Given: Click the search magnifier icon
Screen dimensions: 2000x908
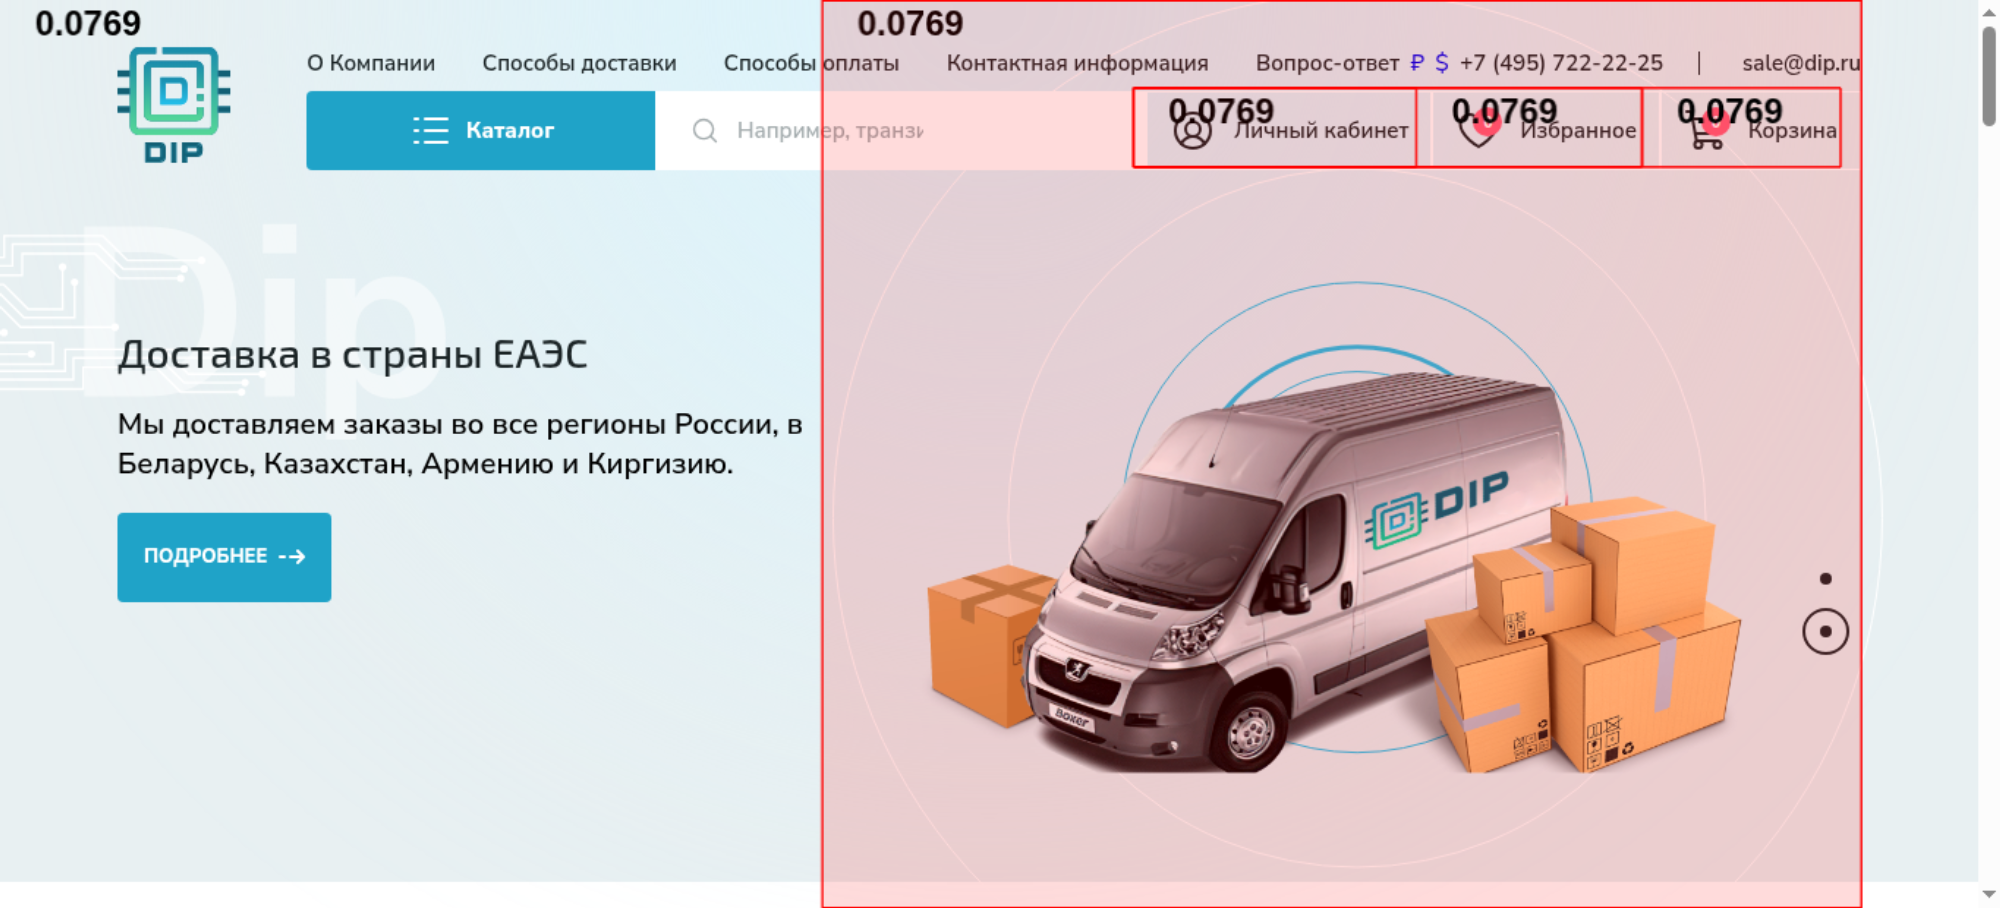Looking at the screenshot, I should tap(705, 131).
